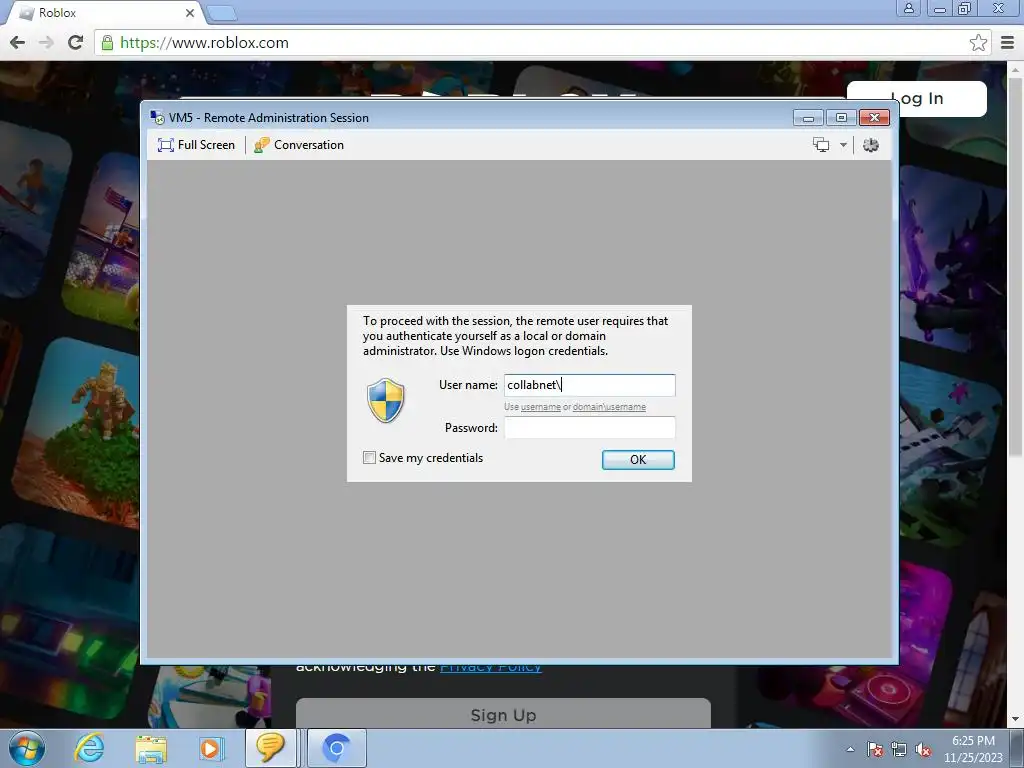This screenshot has width=1024, height=768.
Task: Maximize the VM5 Remote Administration window
Action: (x=841, y=118)
